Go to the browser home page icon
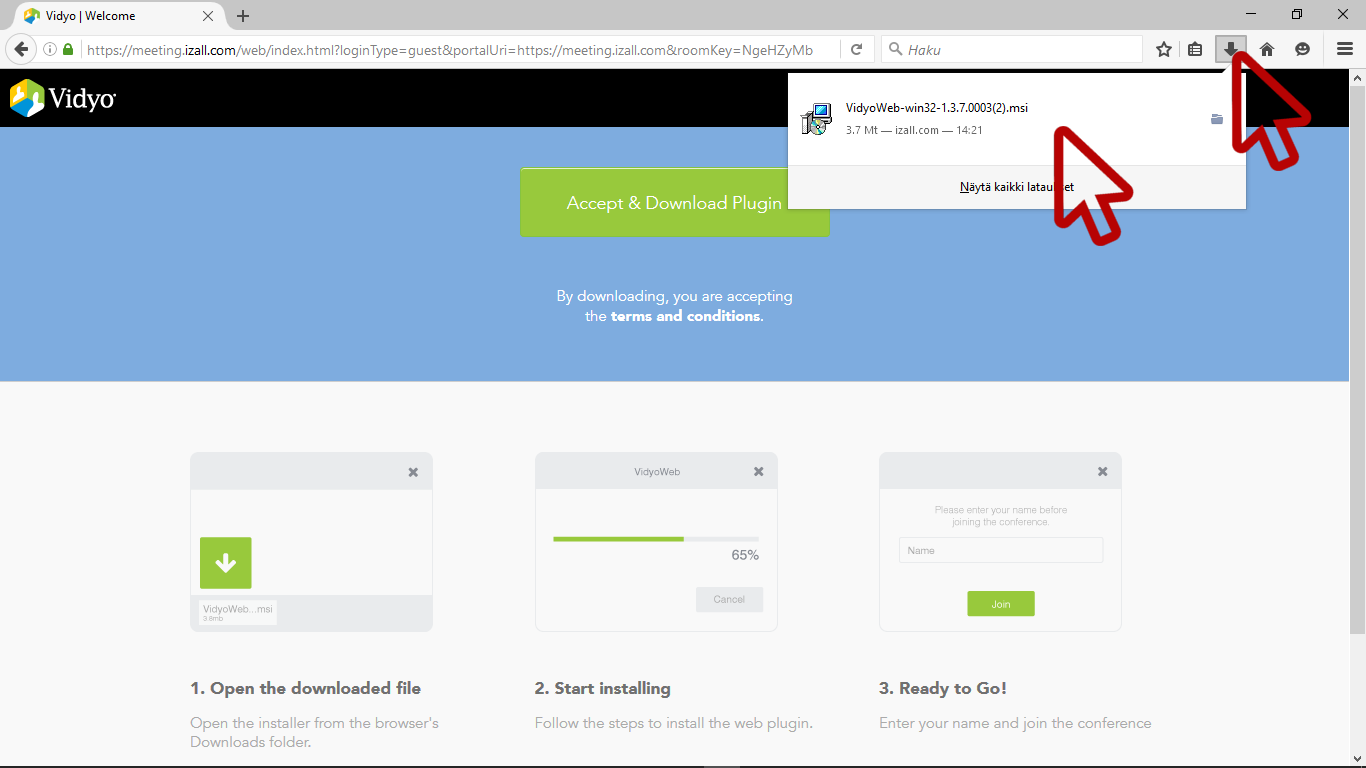 [1267, 49]
